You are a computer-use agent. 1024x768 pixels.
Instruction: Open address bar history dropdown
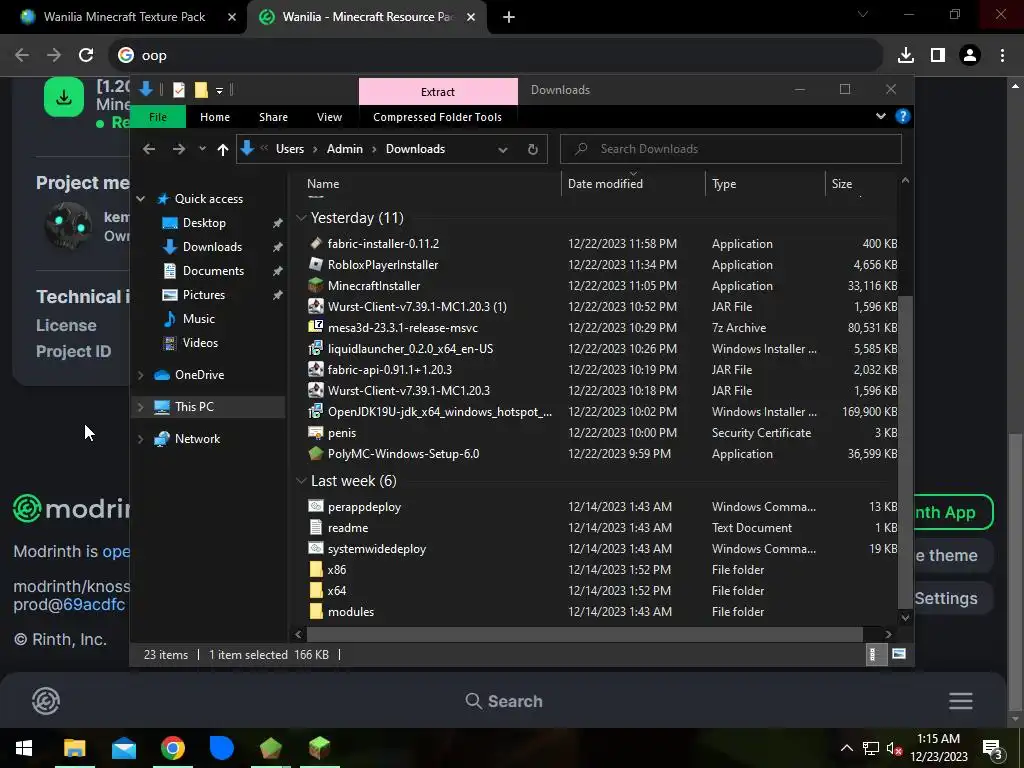coord(503,150)
